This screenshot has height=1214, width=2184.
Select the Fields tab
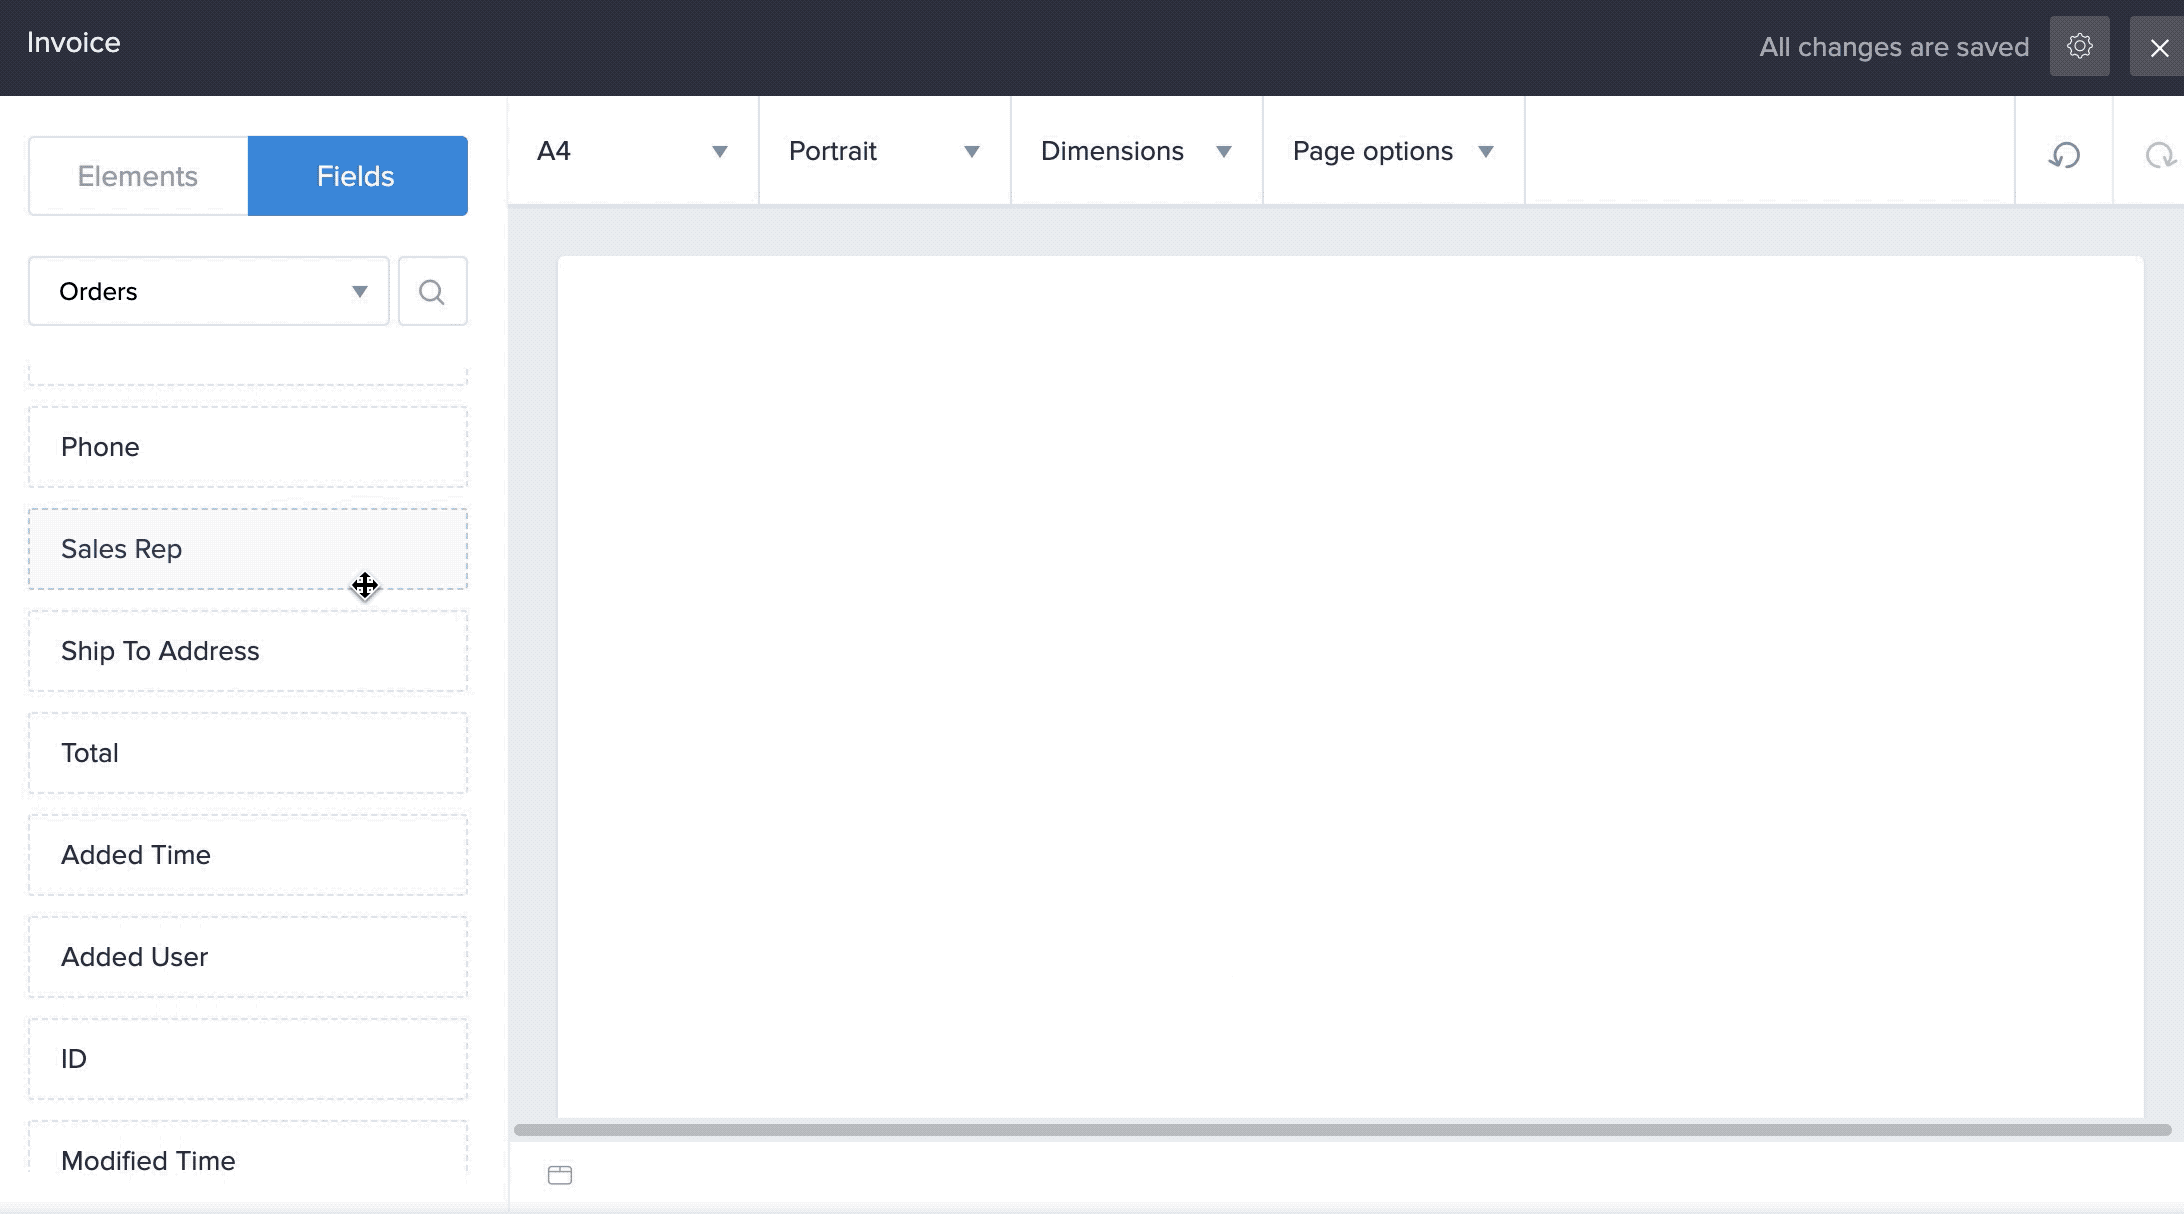tap(357, 176)
